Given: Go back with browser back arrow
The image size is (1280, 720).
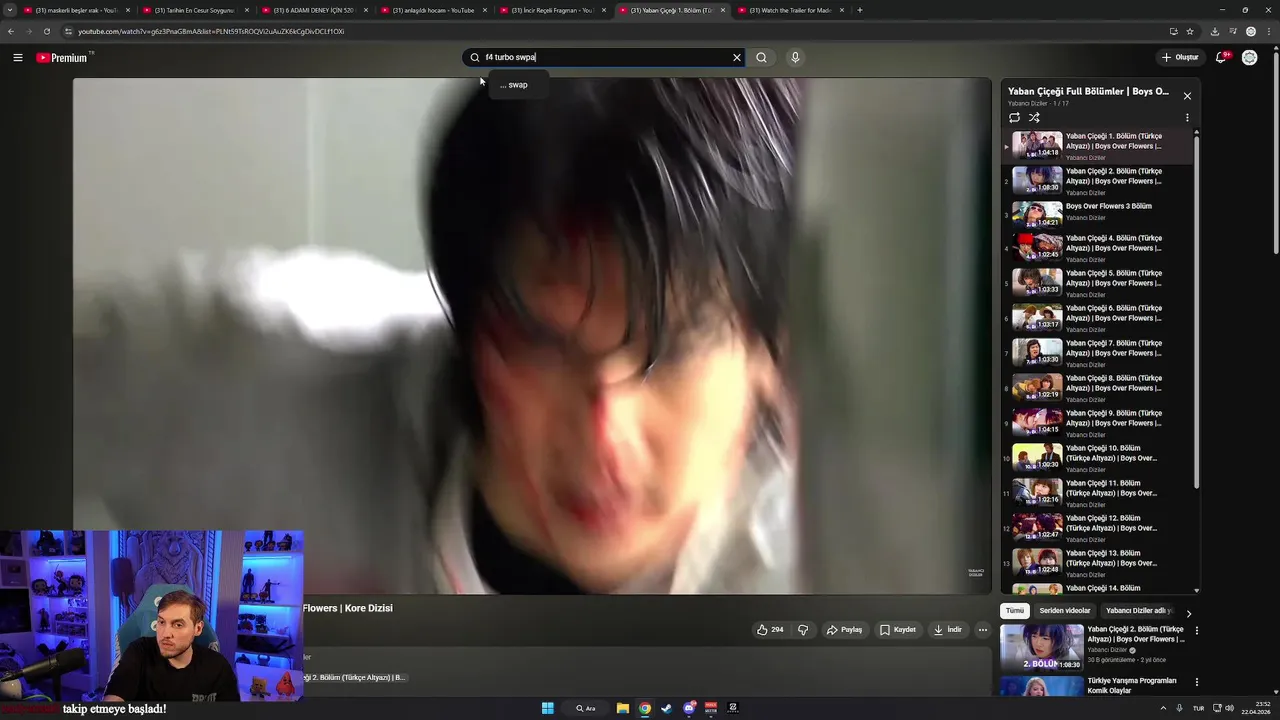Looking at the screenshot, I should (x=11, y=31).
